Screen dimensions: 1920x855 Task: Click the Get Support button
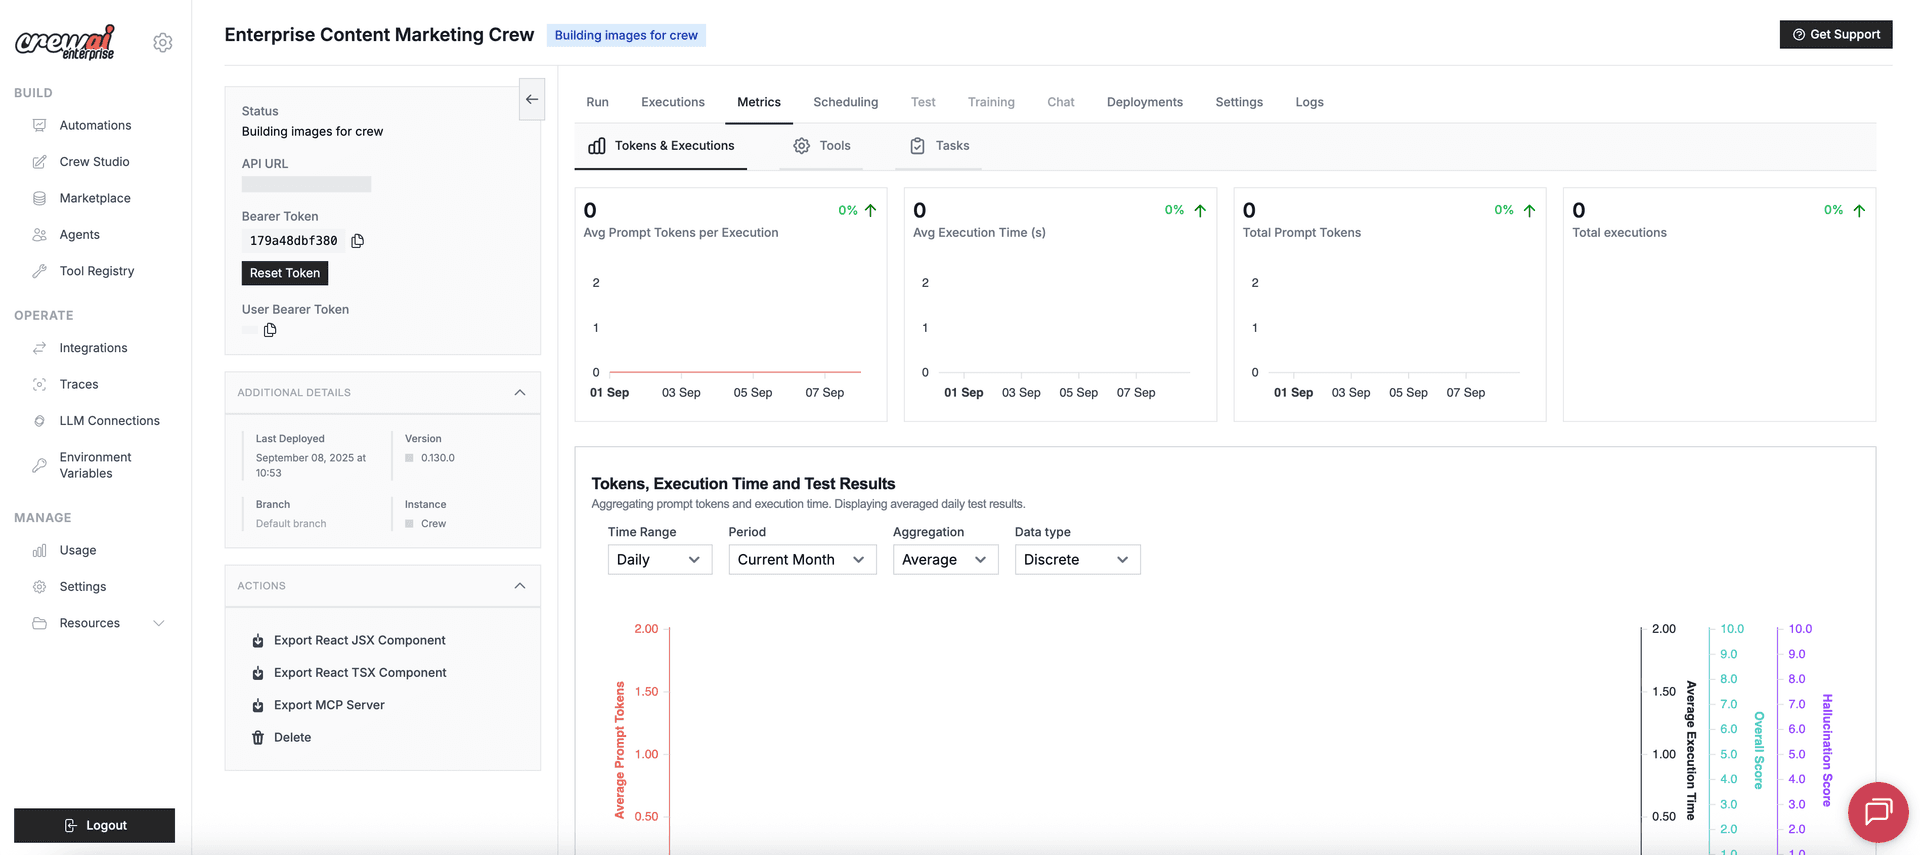tap(1835, 34)
